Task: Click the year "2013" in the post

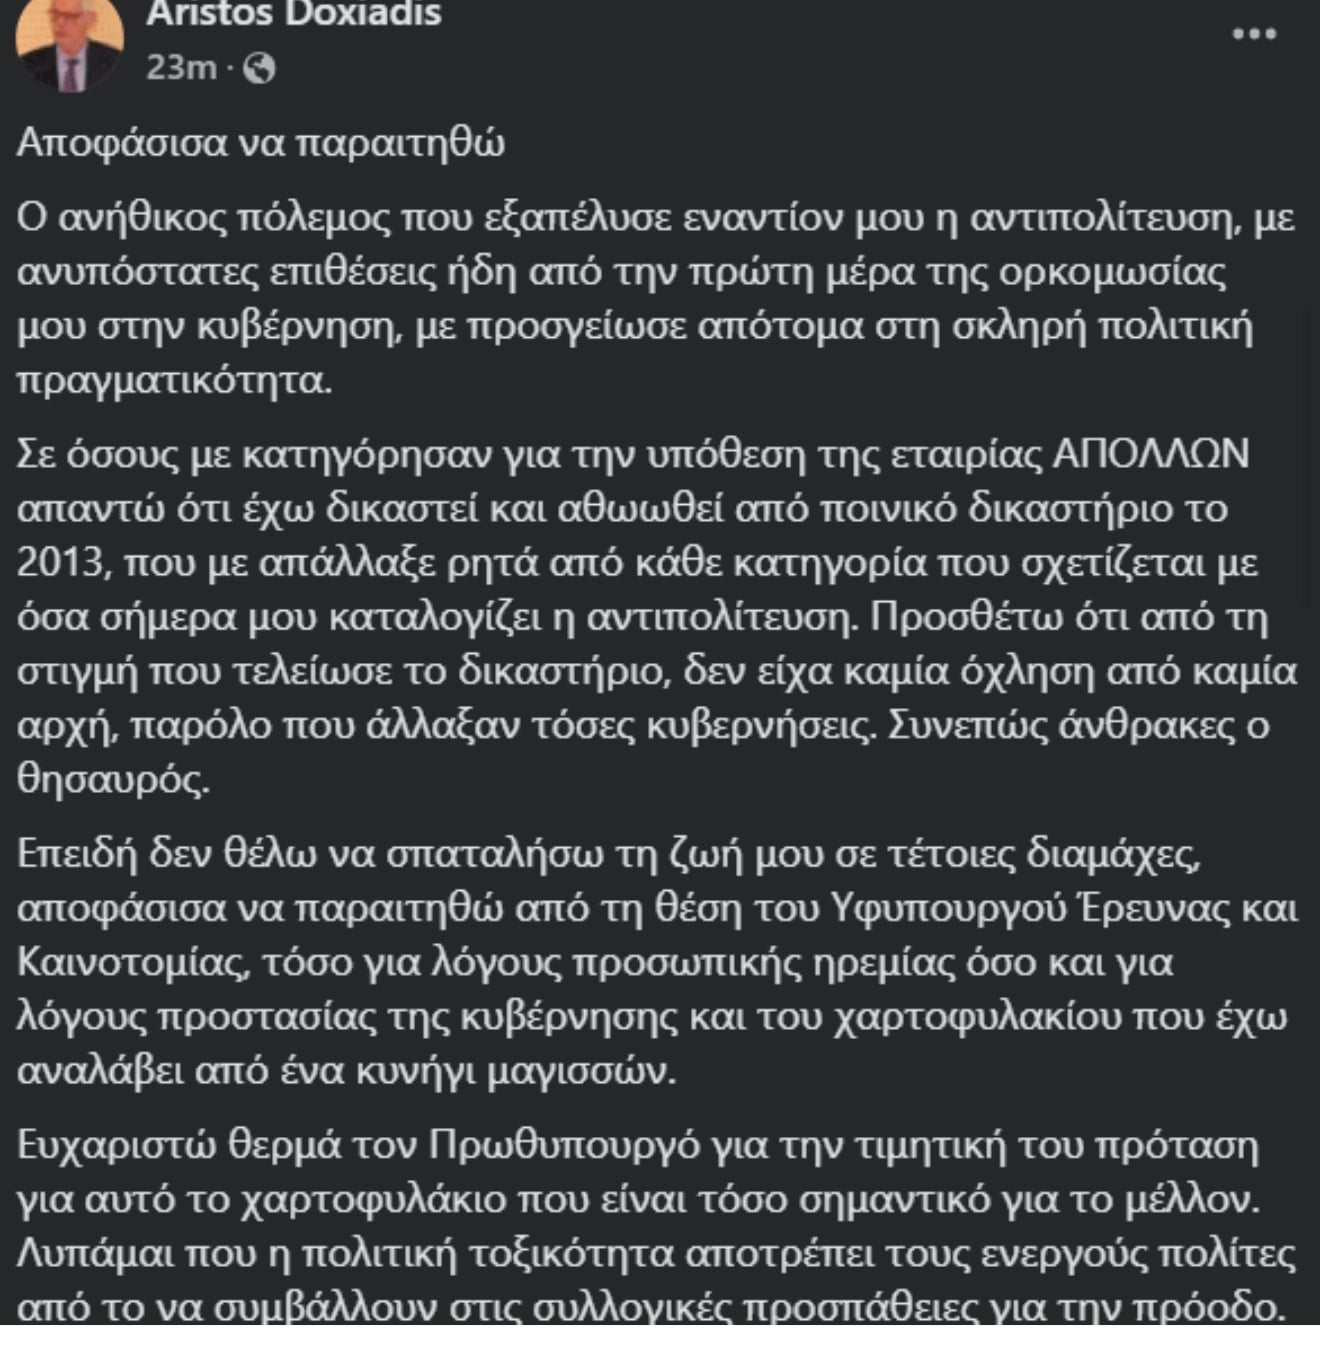Action: coord(61,562)
